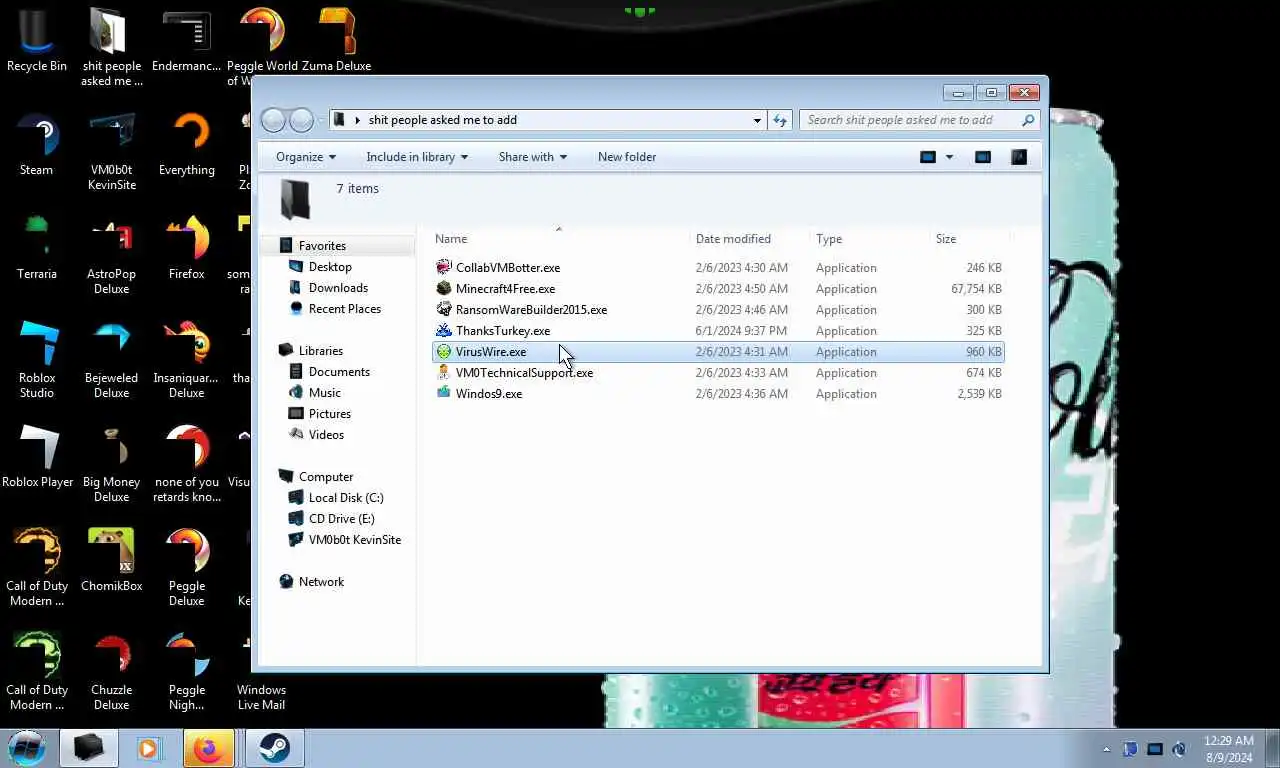The image size is (1280, 768).
Task: Select the Everything desktop shortcut
Action: [187, 145]
